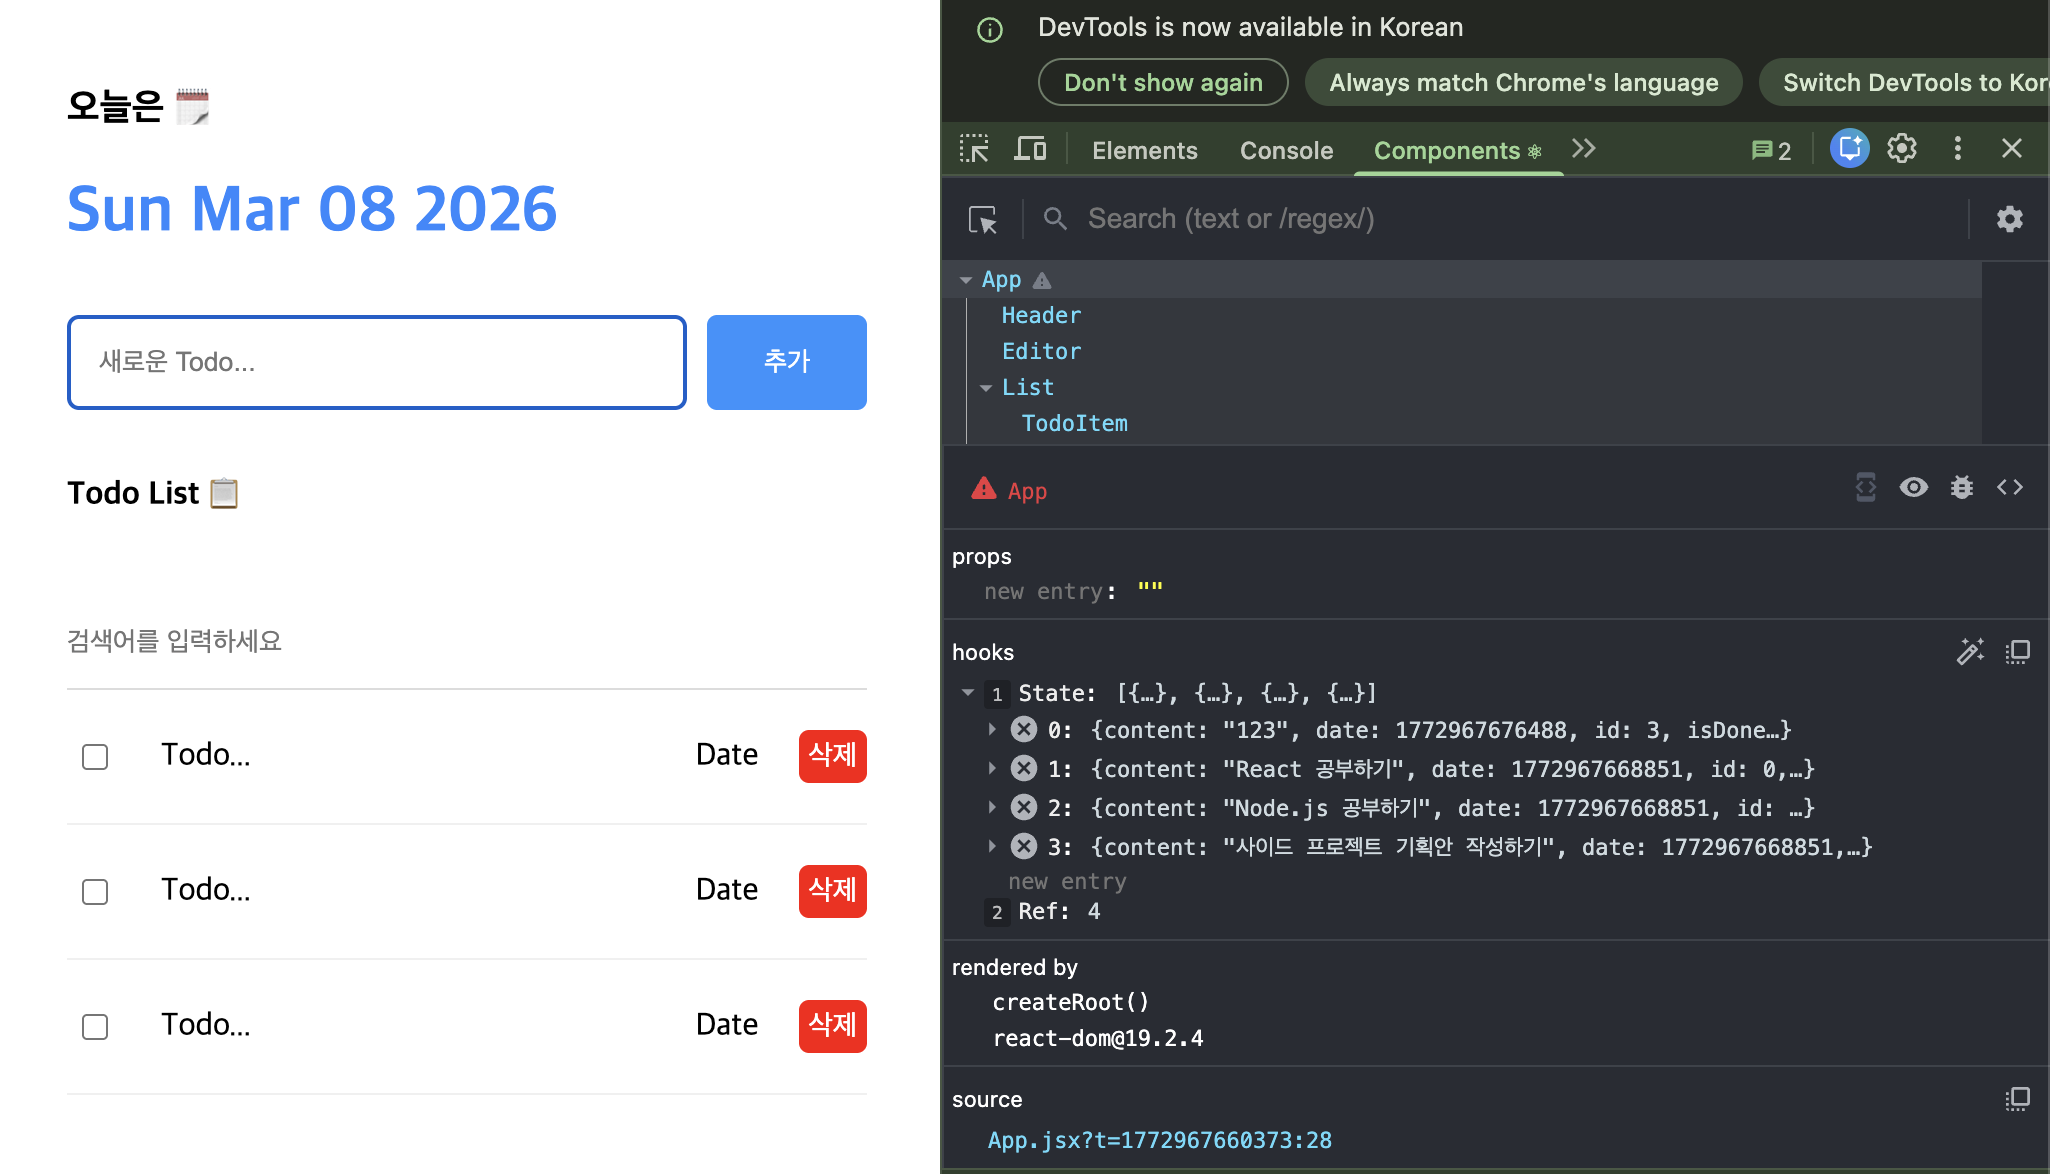This screenshot has width=2050, height=1174.
Task: Check the first Todo item checkbox
Action: [95, 757]
